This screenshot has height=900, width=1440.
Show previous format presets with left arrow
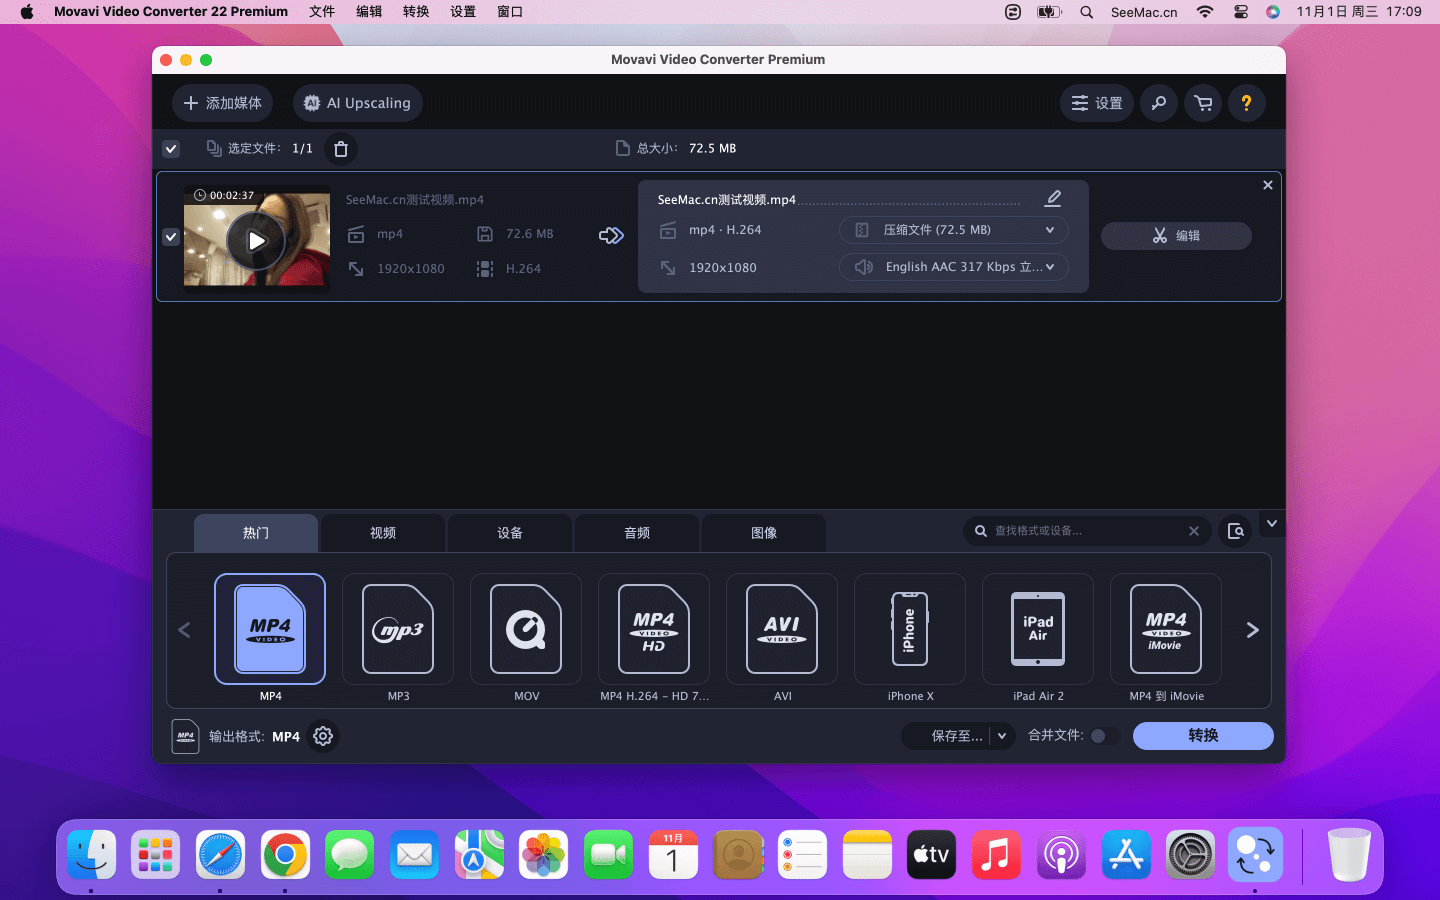[184, 630]
